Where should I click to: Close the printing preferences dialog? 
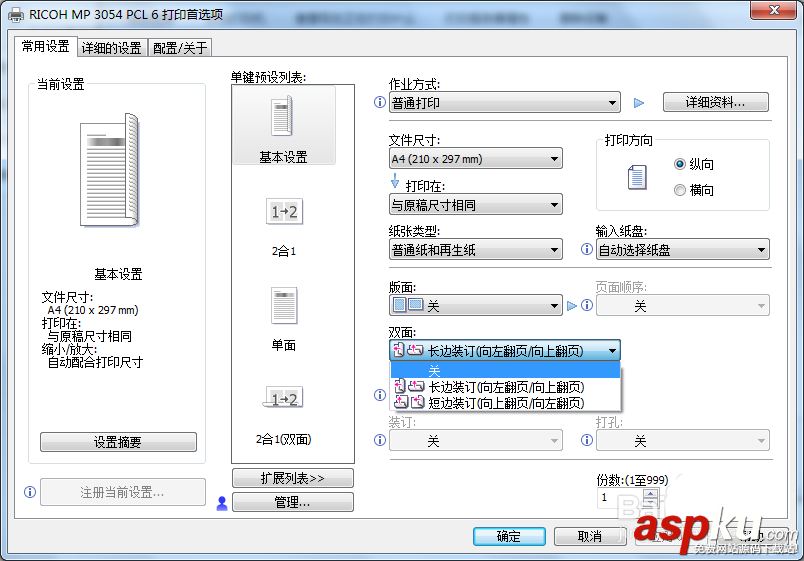774,10
